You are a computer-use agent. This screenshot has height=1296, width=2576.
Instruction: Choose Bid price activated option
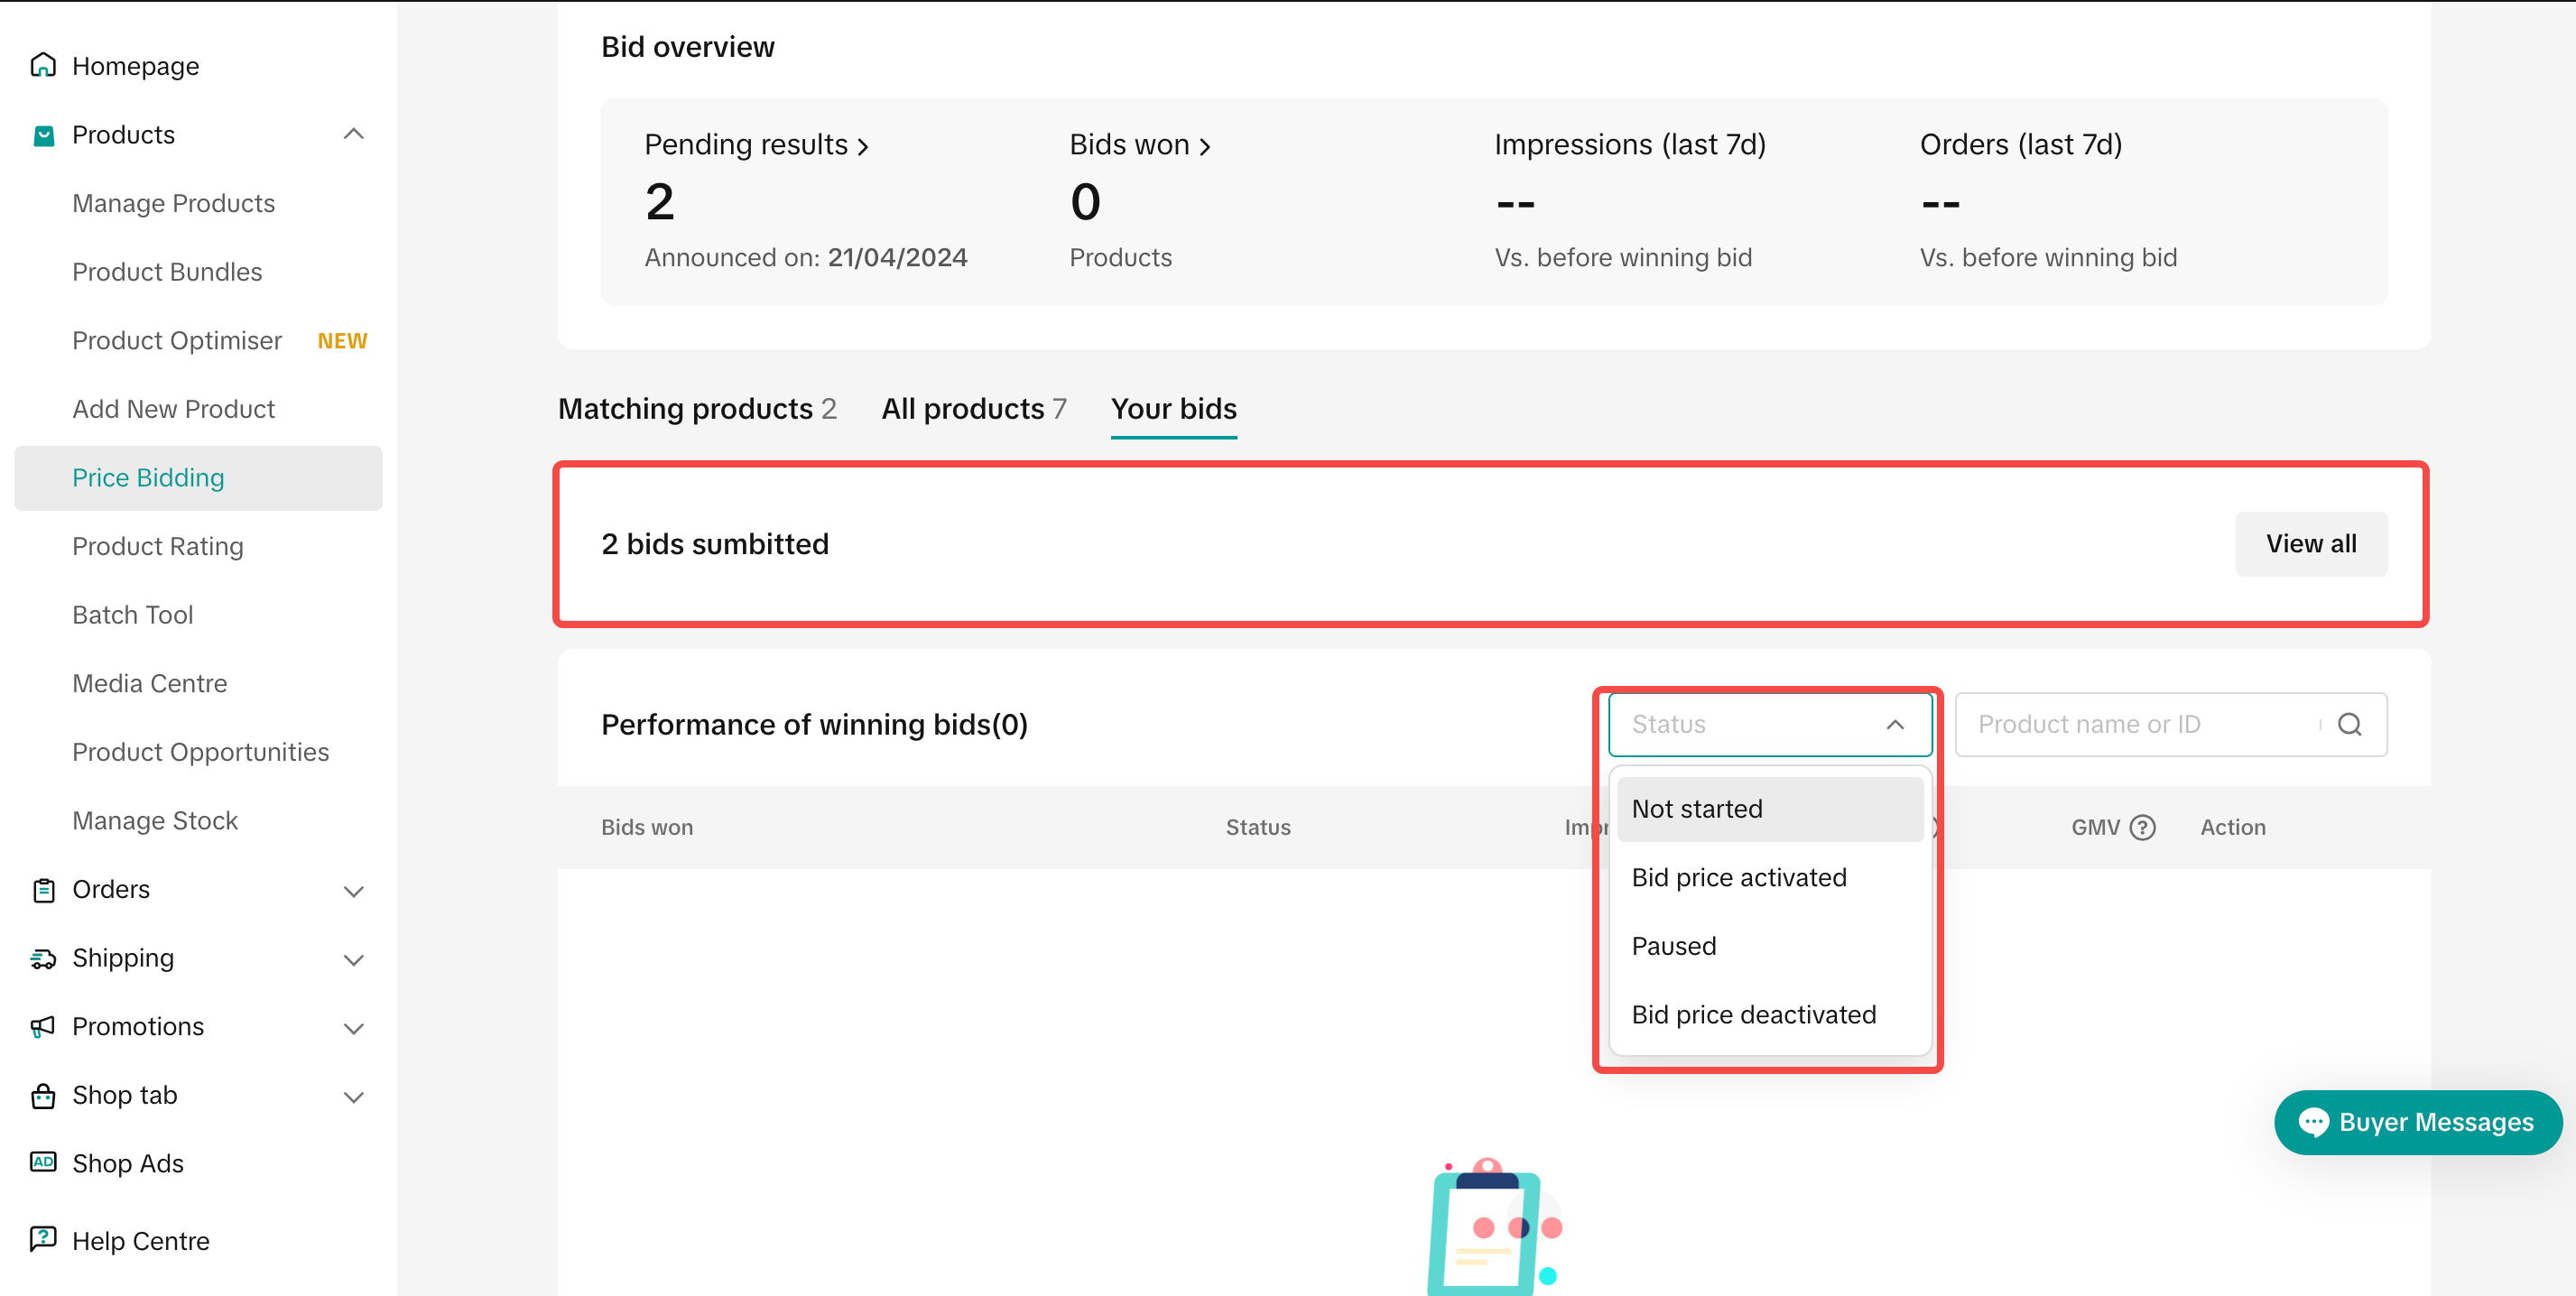[x=1738, y=878]
